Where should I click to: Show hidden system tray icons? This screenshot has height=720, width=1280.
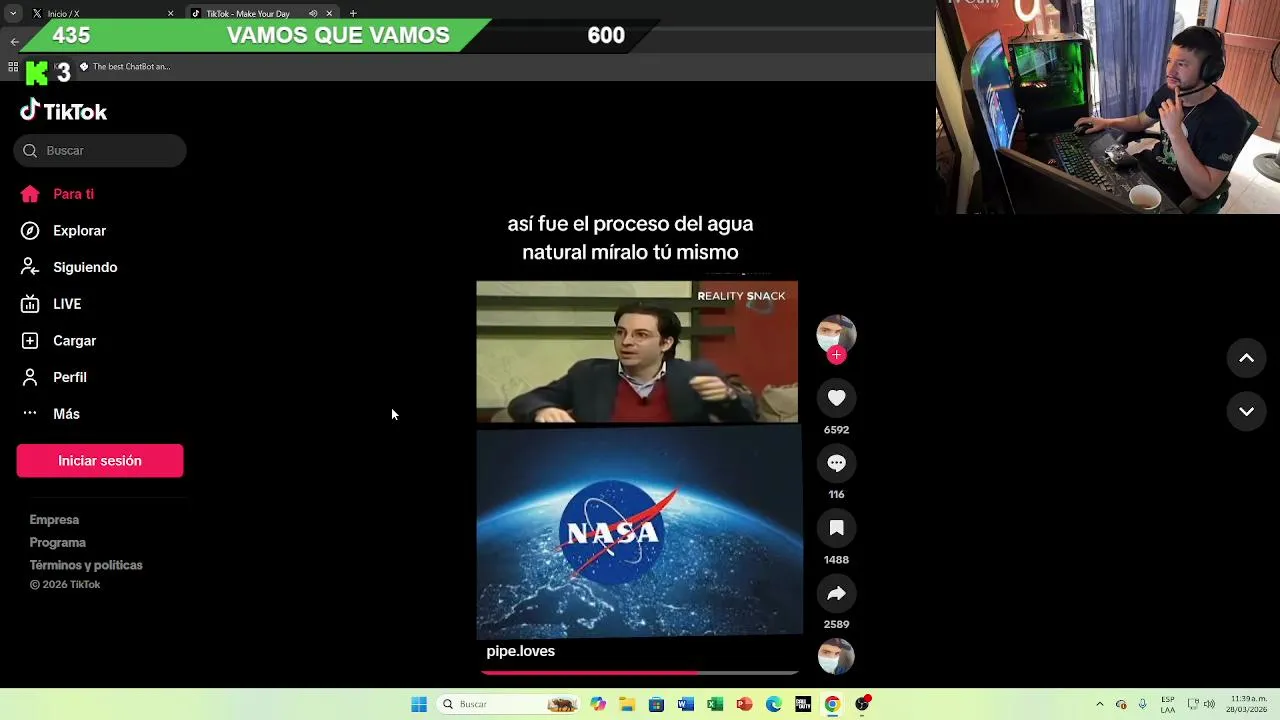(1100, 704)
